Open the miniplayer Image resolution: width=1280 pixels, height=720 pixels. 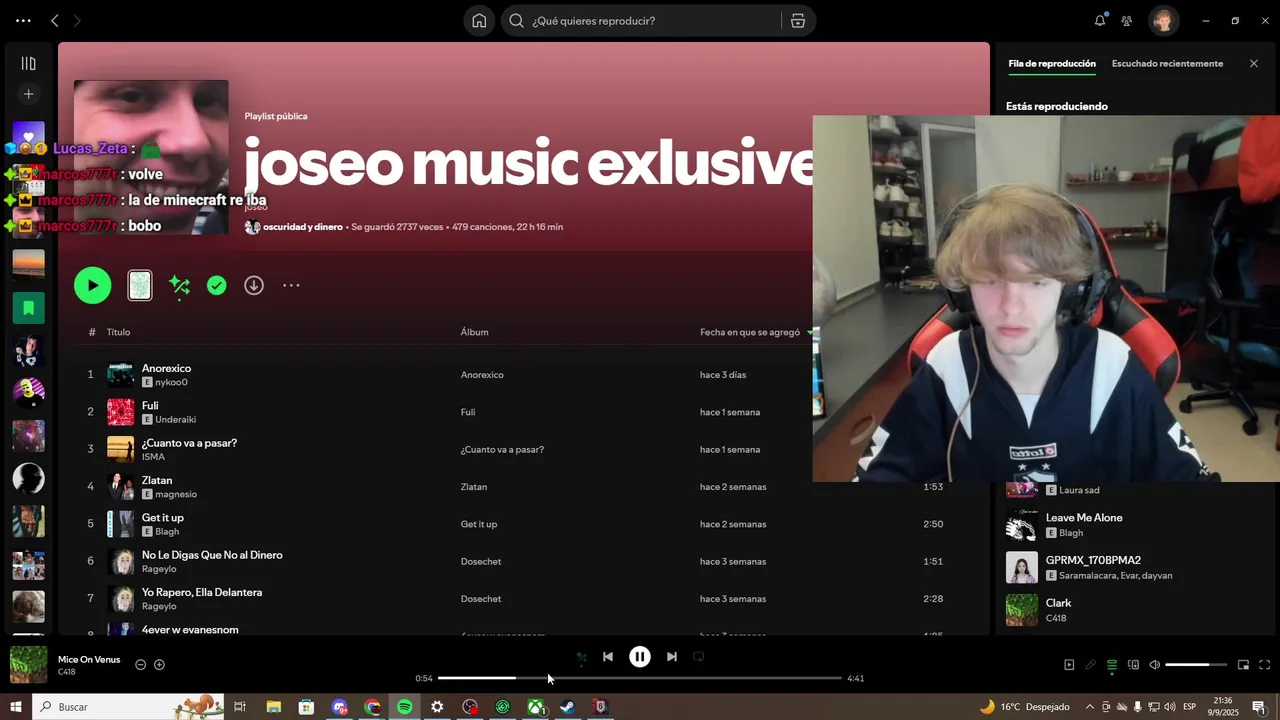tap(1243, 665)
